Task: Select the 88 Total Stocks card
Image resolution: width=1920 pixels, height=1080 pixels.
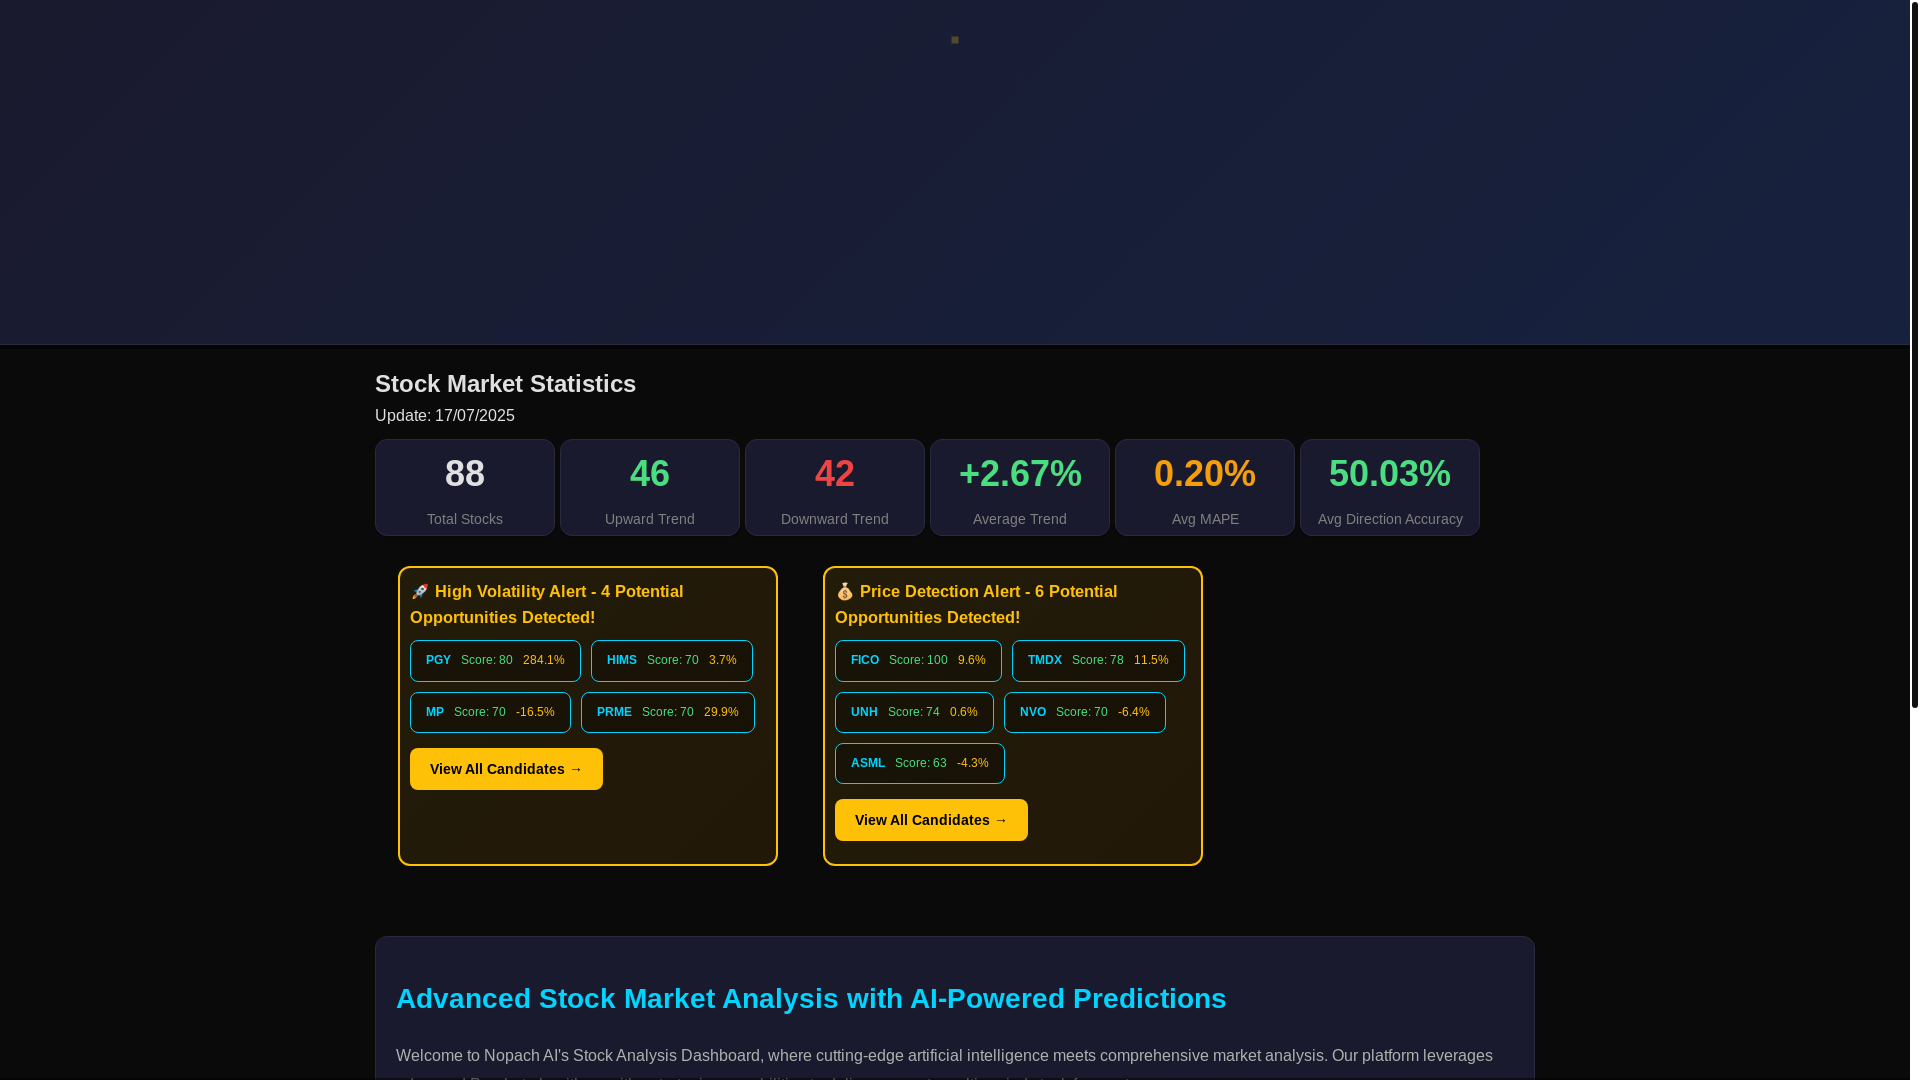Action: point(465,488)
